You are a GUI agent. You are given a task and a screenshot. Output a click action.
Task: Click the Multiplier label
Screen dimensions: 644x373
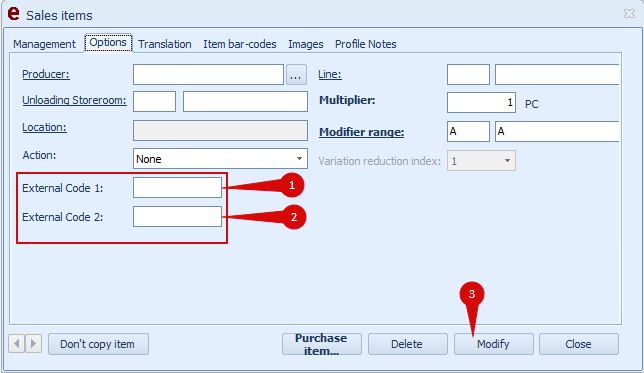coord(347,100)
